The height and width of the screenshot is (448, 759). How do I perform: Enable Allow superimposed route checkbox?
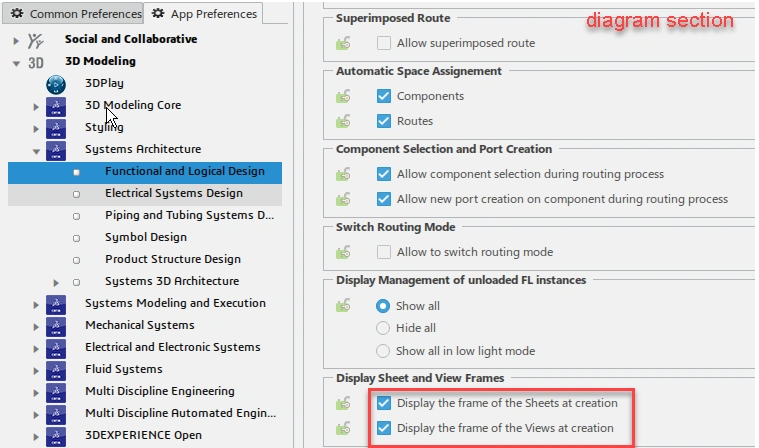(384, 44)
